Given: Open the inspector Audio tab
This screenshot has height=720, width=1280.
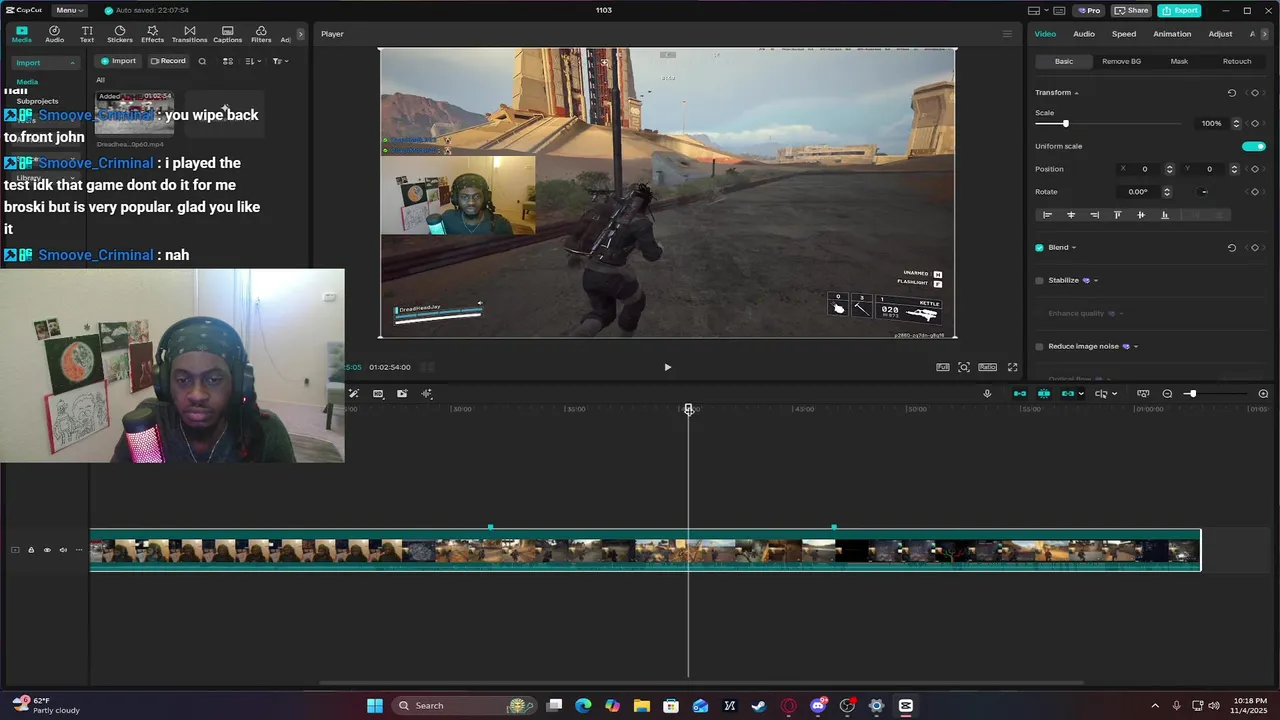Looking at the screenshot, I should tap(1084, 34).
